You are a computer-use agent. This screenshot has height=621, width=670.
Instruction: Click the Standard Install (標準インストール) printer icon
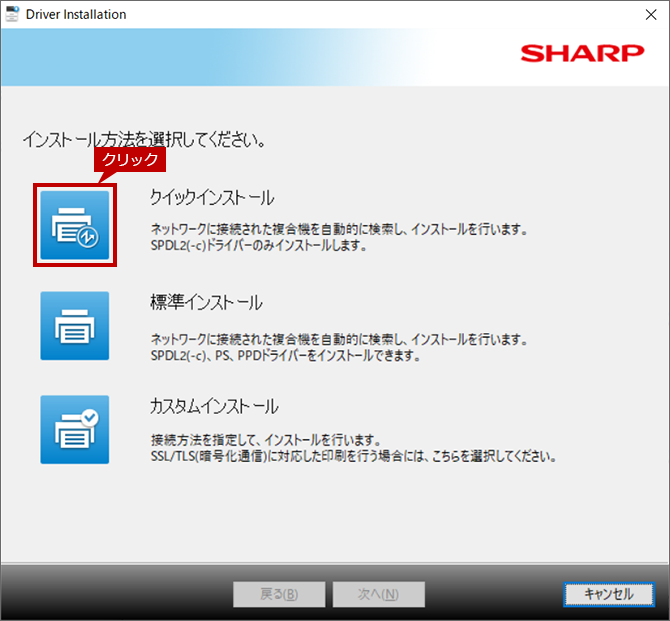coord(75,326)
